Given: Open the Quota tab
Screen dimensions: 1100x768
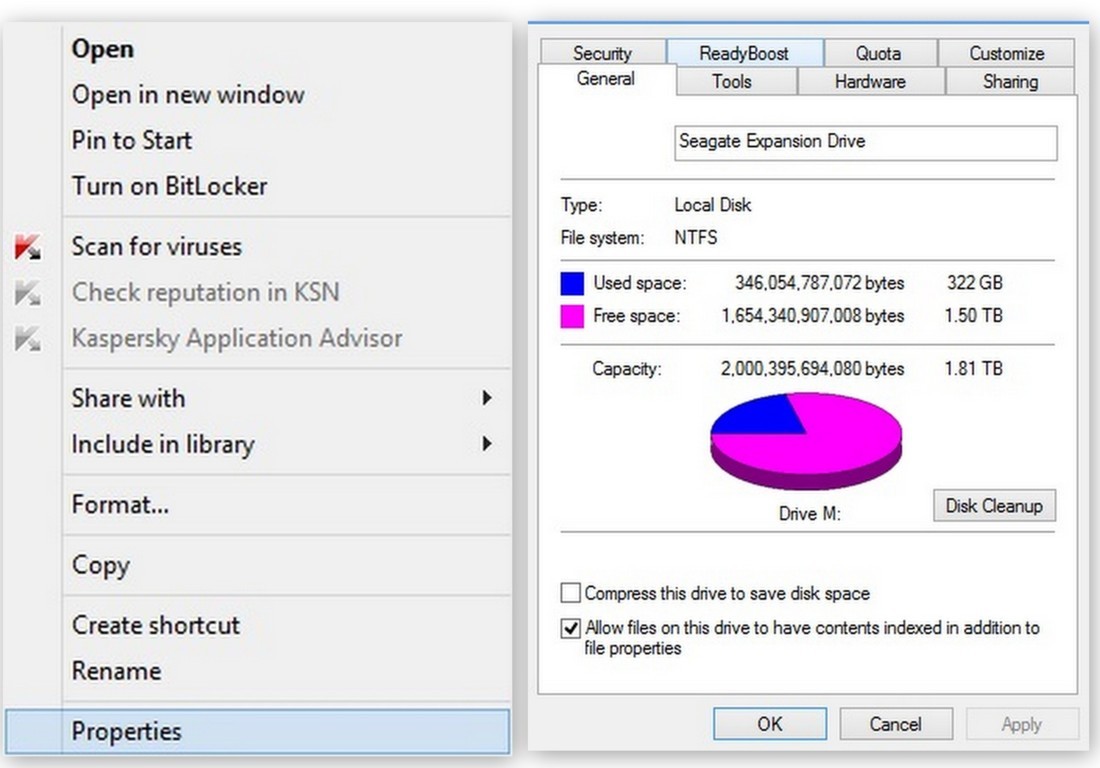Looking at the screenshot, I should coord(879,53).
